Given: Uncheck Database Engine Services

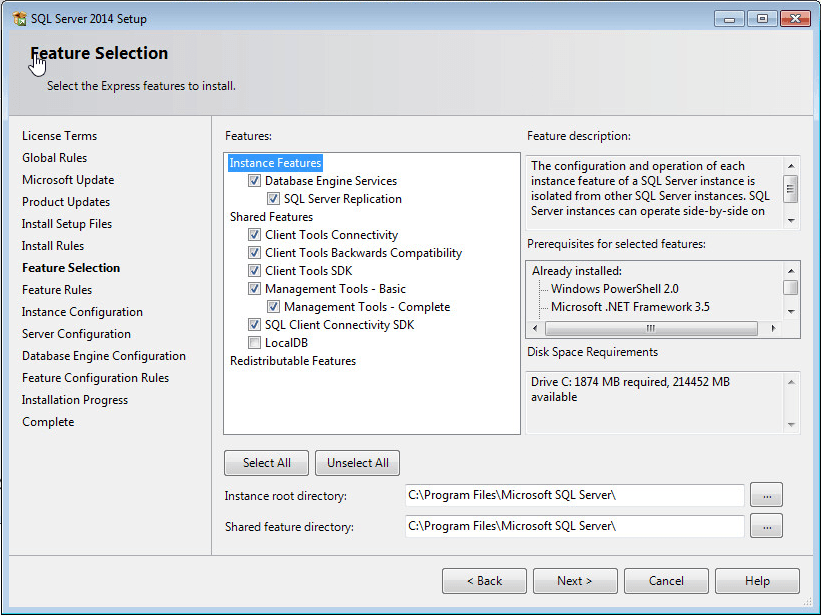Looking at the screenshot, I should [255, 180].
